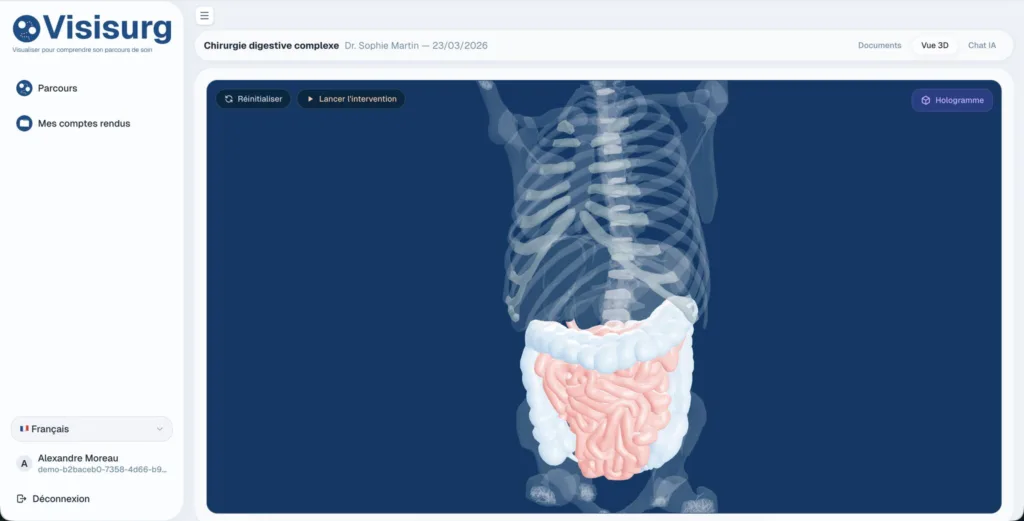Click the Chirurgie digestive complexe title
This screenshot has height=521, width=1024.
[271, 46]
